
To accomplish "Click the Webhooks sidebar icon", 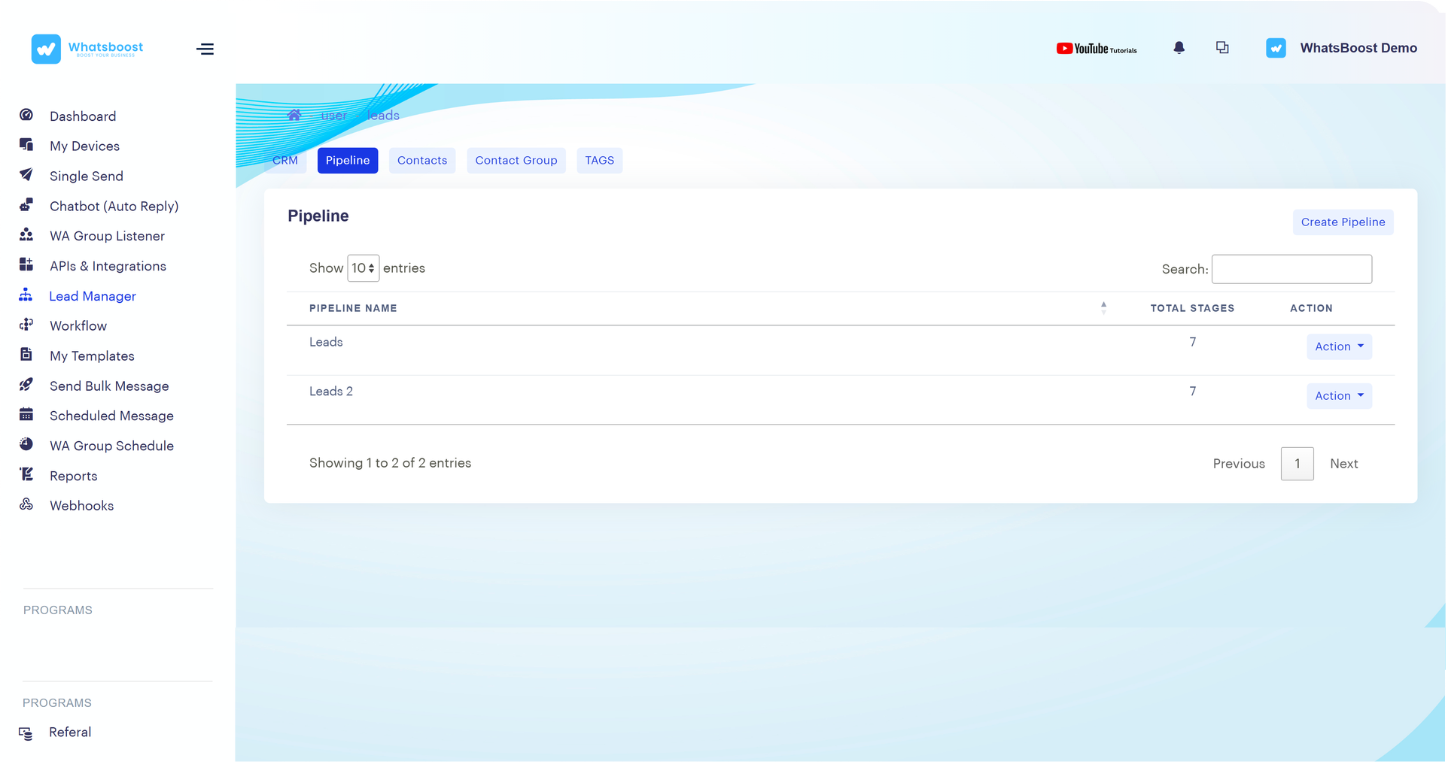I will [27, 506].
